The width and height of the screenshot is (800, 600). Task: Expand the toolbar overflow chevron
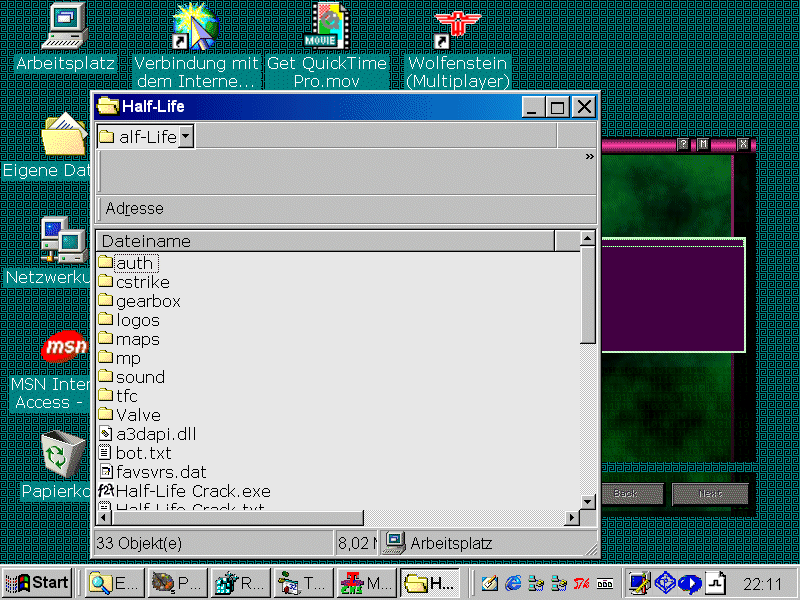pyautogui.click(x=589, y=156)
